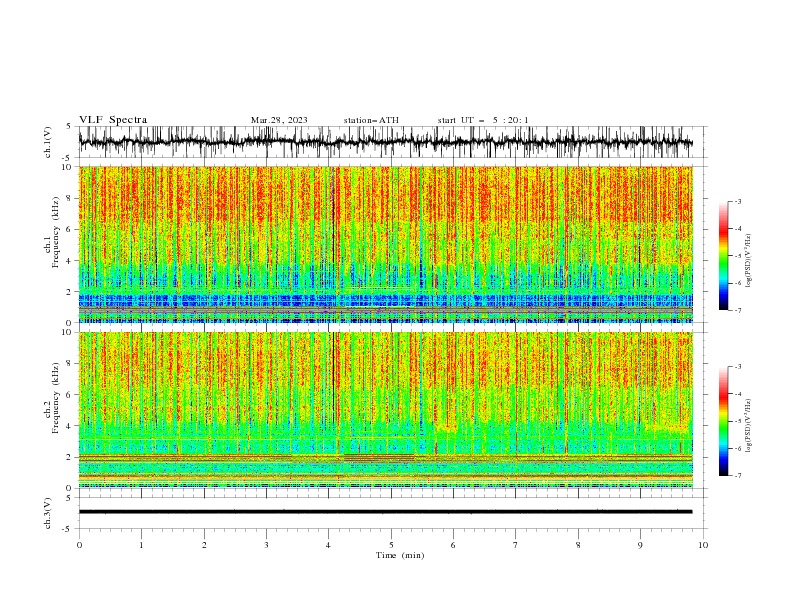The width and height of the screenshot is (792, 612).
Task: Click the ch.2 color scale bar
Action: click(723, 421)
